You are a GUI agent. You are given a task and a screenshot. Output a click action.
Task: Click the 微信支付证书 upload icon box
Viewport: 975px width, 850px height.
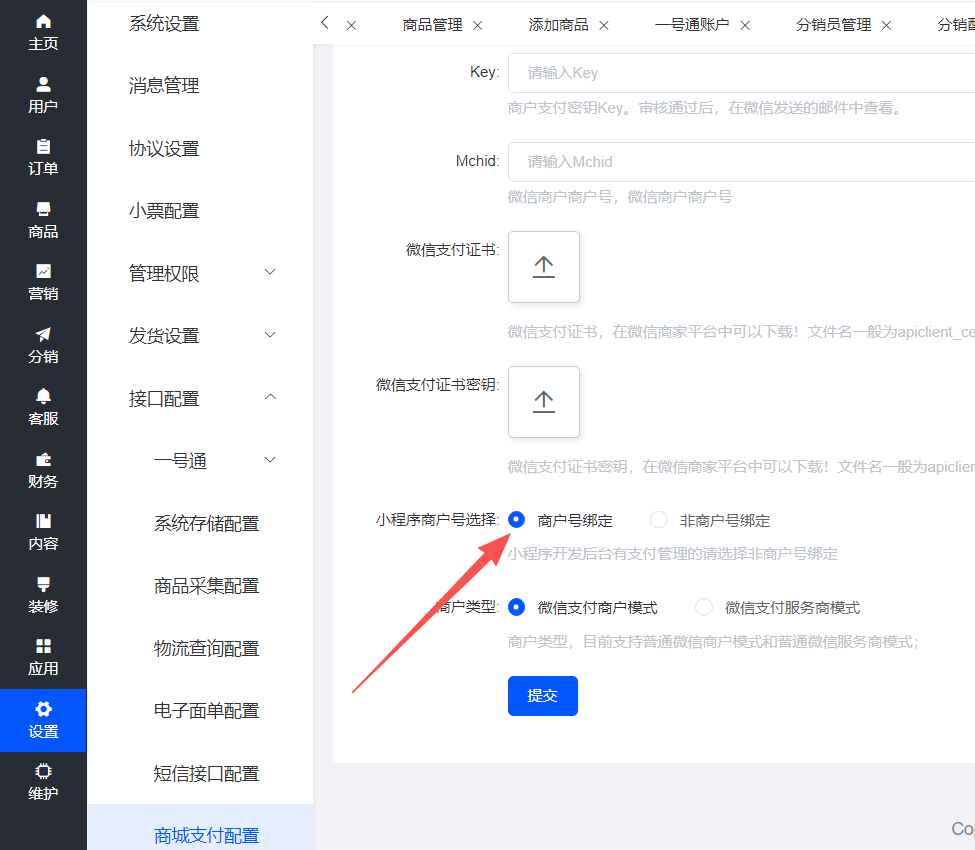543,267
